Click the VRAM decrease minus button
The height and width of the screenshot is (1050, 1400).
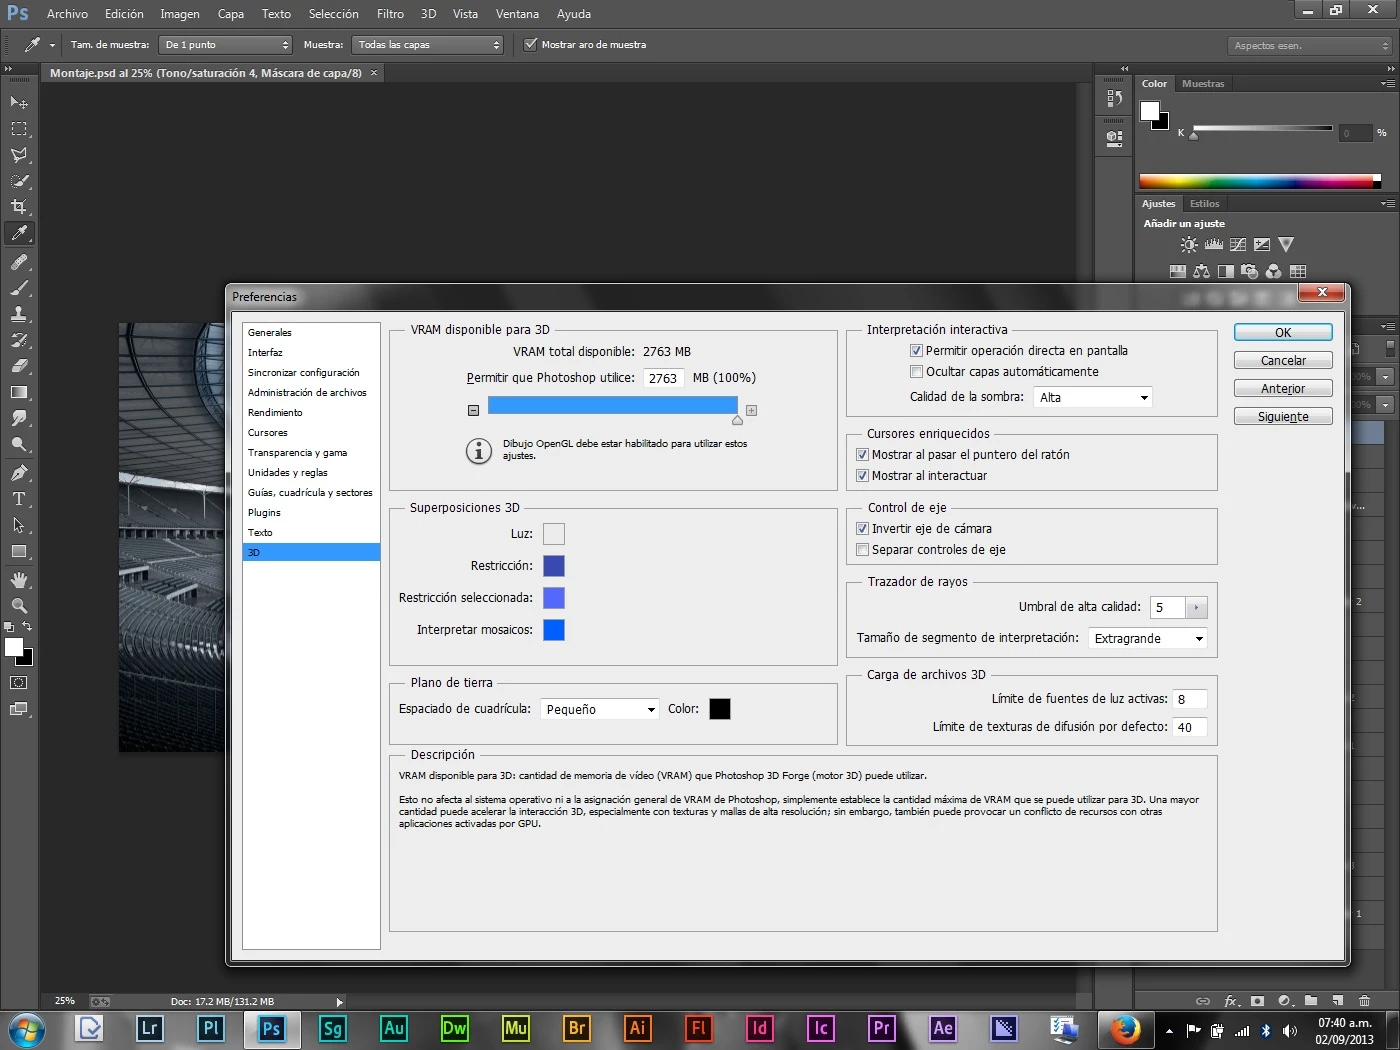point(473,410)
